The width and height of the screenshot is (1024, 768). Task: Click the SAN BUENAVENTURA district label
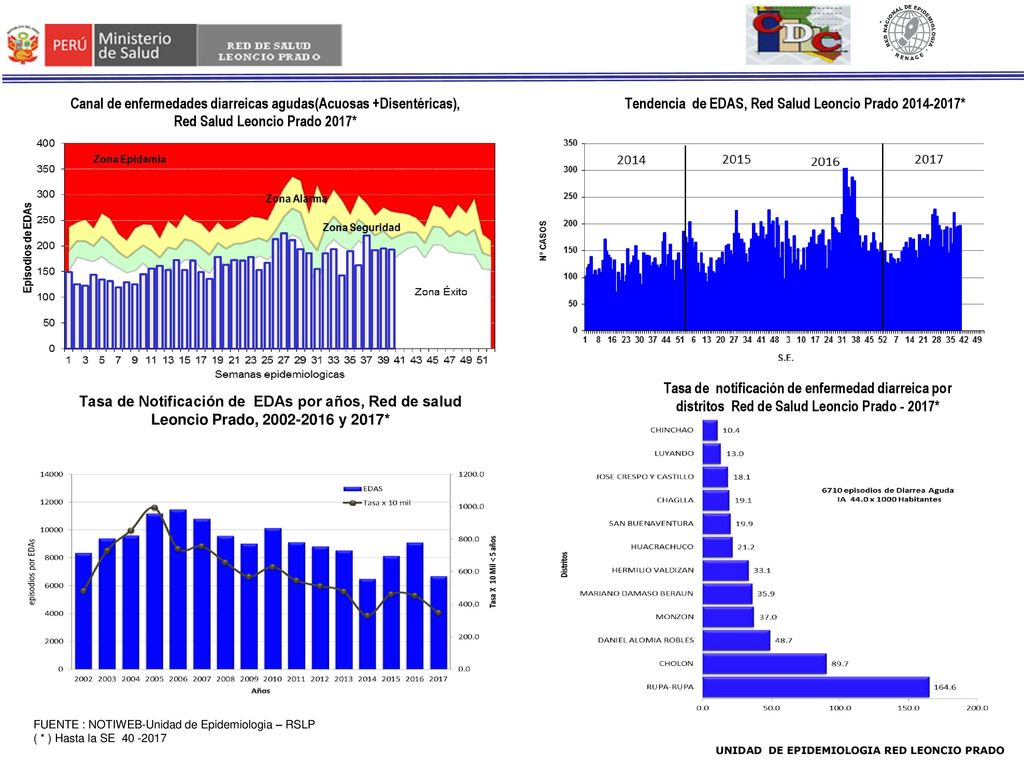(x=651, y=523)
